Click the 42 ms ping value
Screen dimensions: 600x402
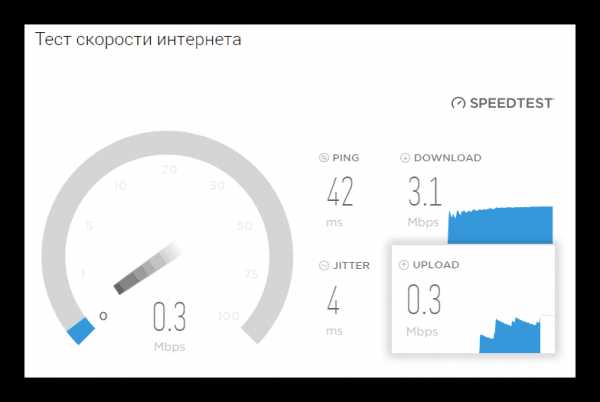(x=340, y=192)
